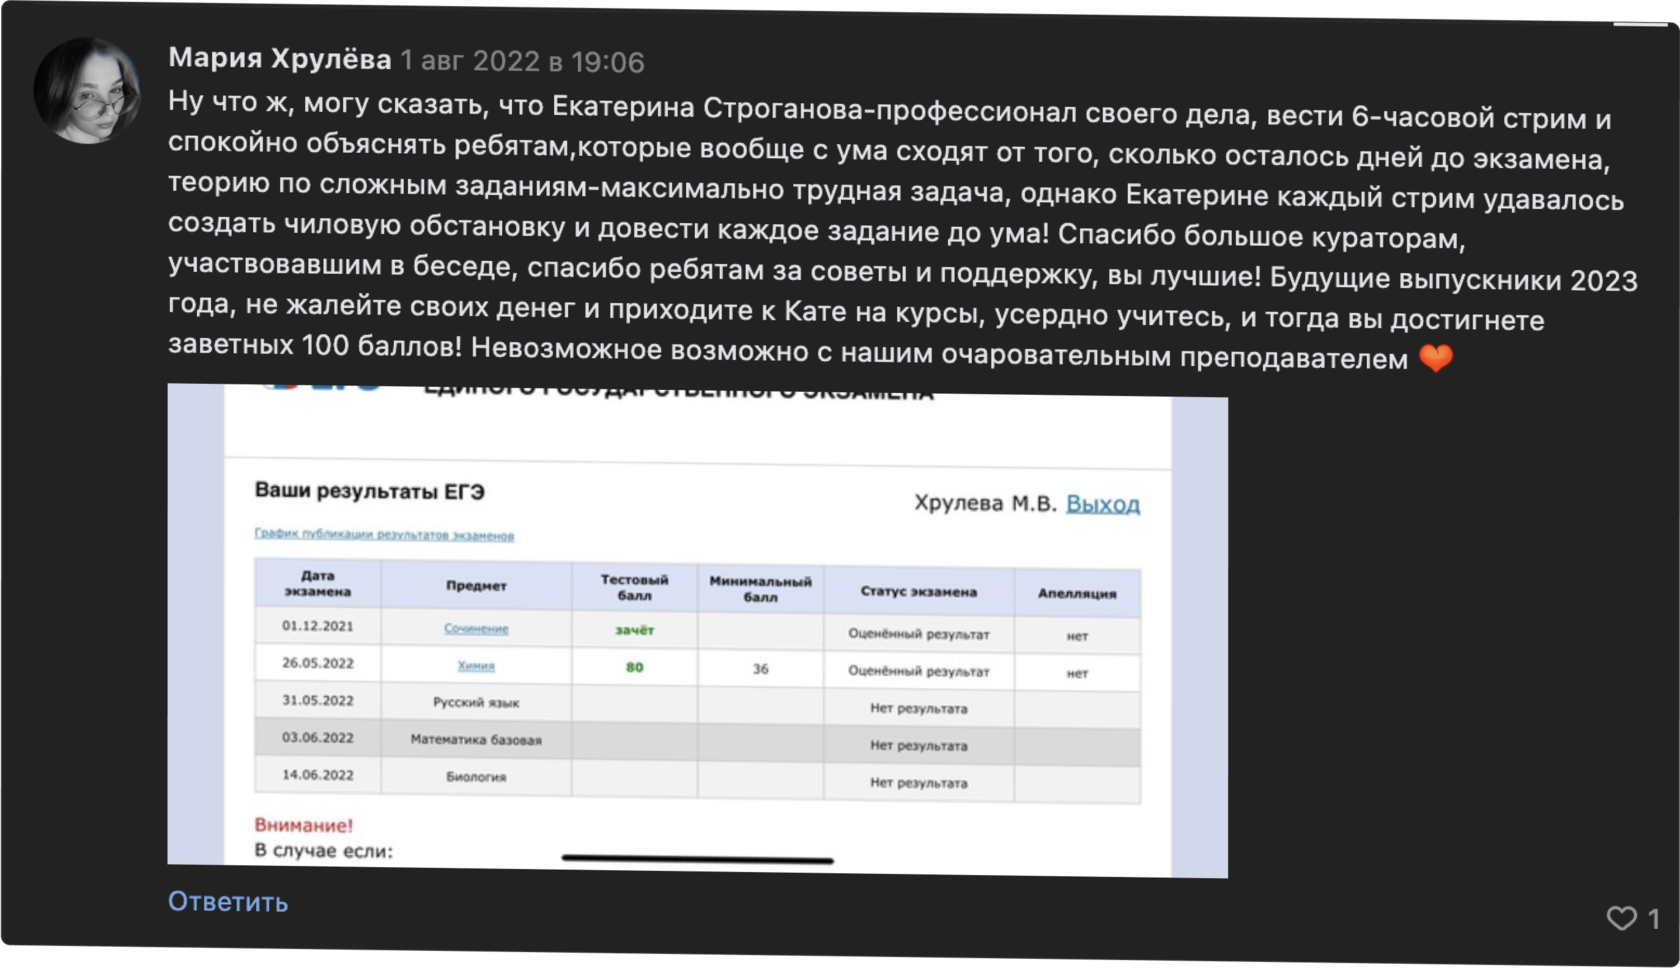Click the text В случае если:

click(x=323, y=850)
